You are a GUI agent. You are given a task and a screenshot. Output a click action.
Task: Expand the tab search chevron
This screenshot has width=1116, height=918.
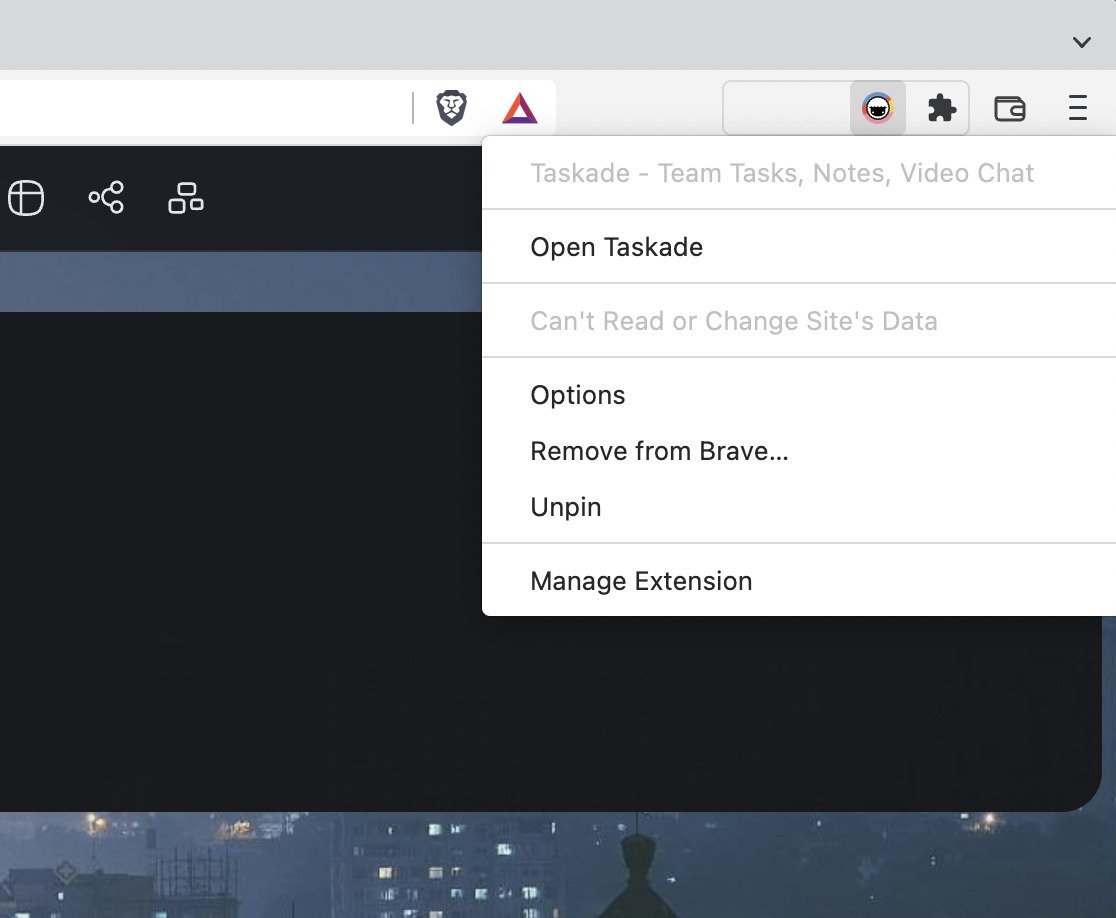1081,42
